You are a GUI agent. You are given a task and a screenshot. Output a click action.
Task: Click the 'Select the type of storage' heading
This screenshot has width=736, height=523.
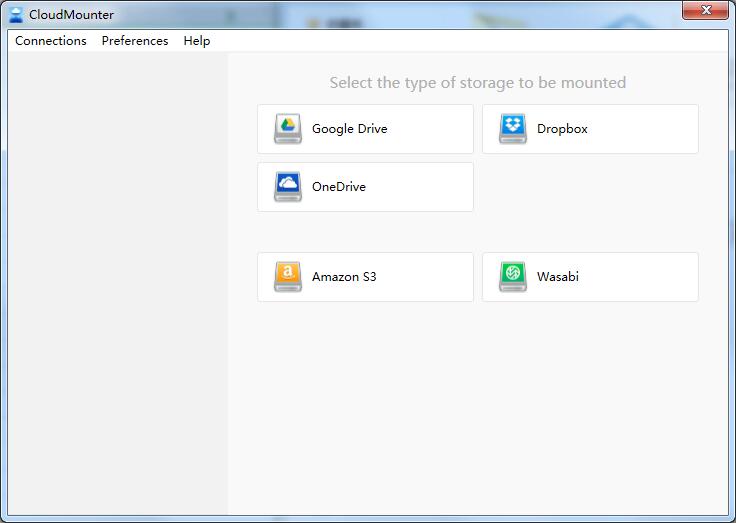(x=478, y=83)
